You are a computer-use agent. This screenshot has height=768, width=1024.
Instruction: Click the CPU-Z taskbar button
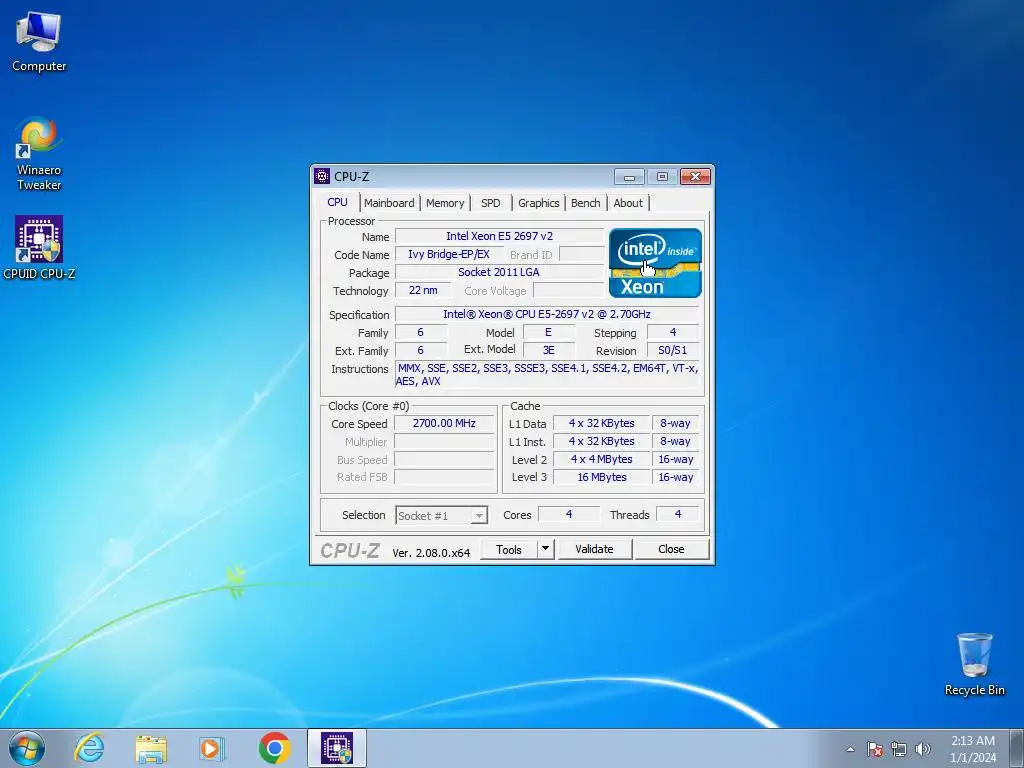[337, 748]
